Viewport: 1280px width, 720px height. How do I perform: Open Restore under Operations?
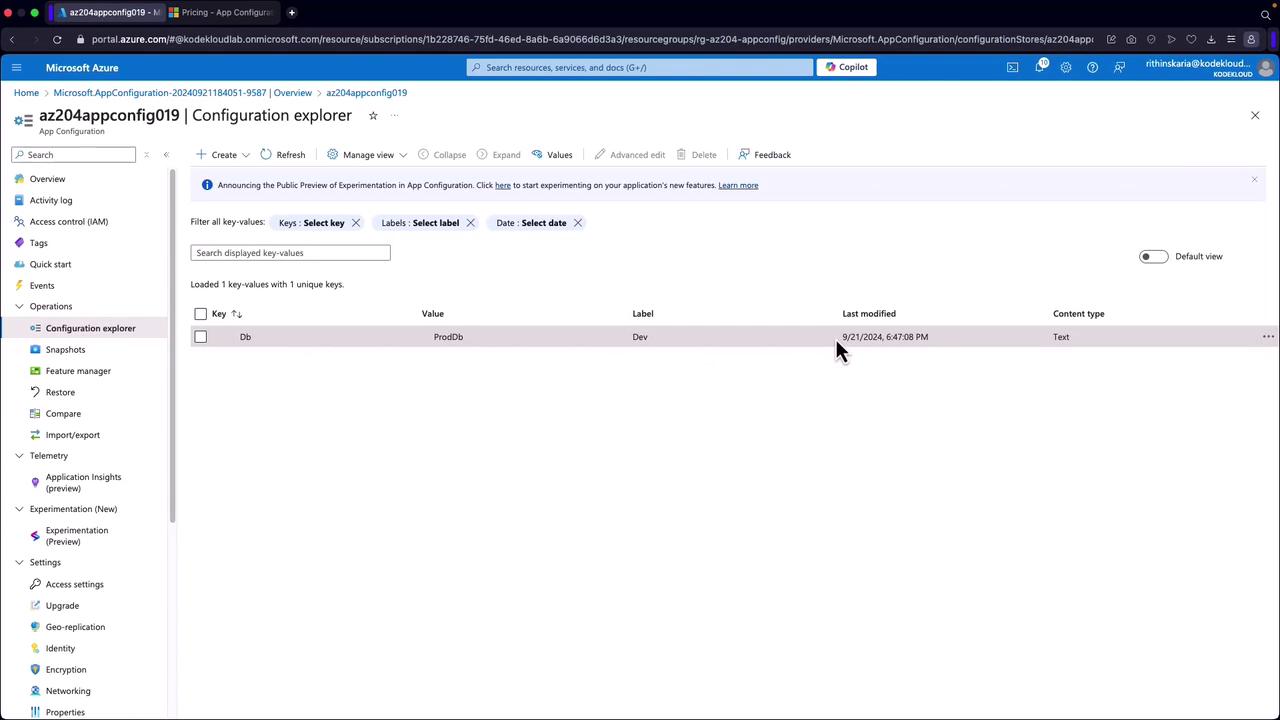click(60, 392)
